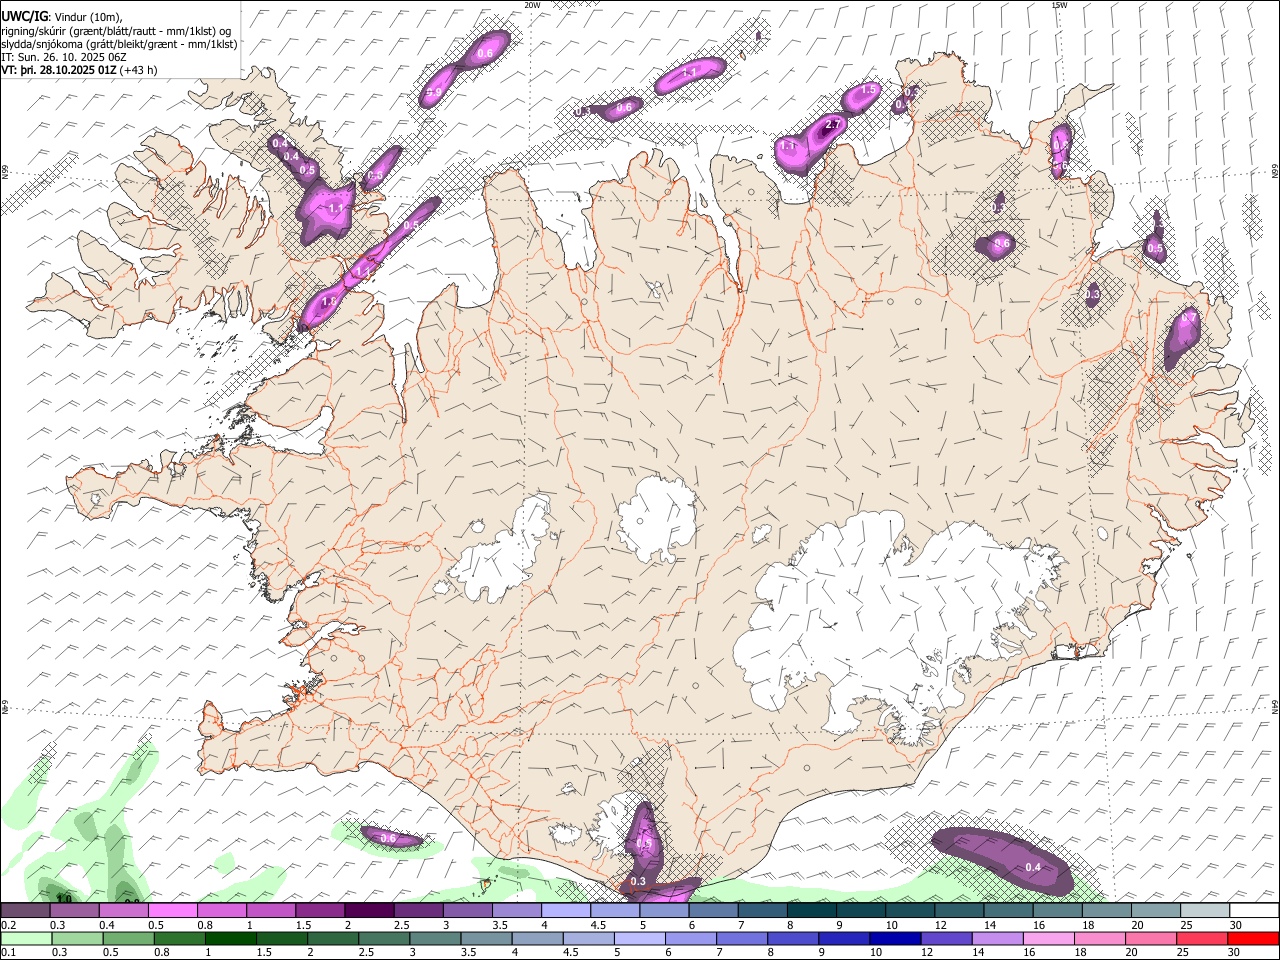Pick the rain legend swatch between 2 and 2.5
Viewport: 1280px width, 960px height.
click(333, 938)
